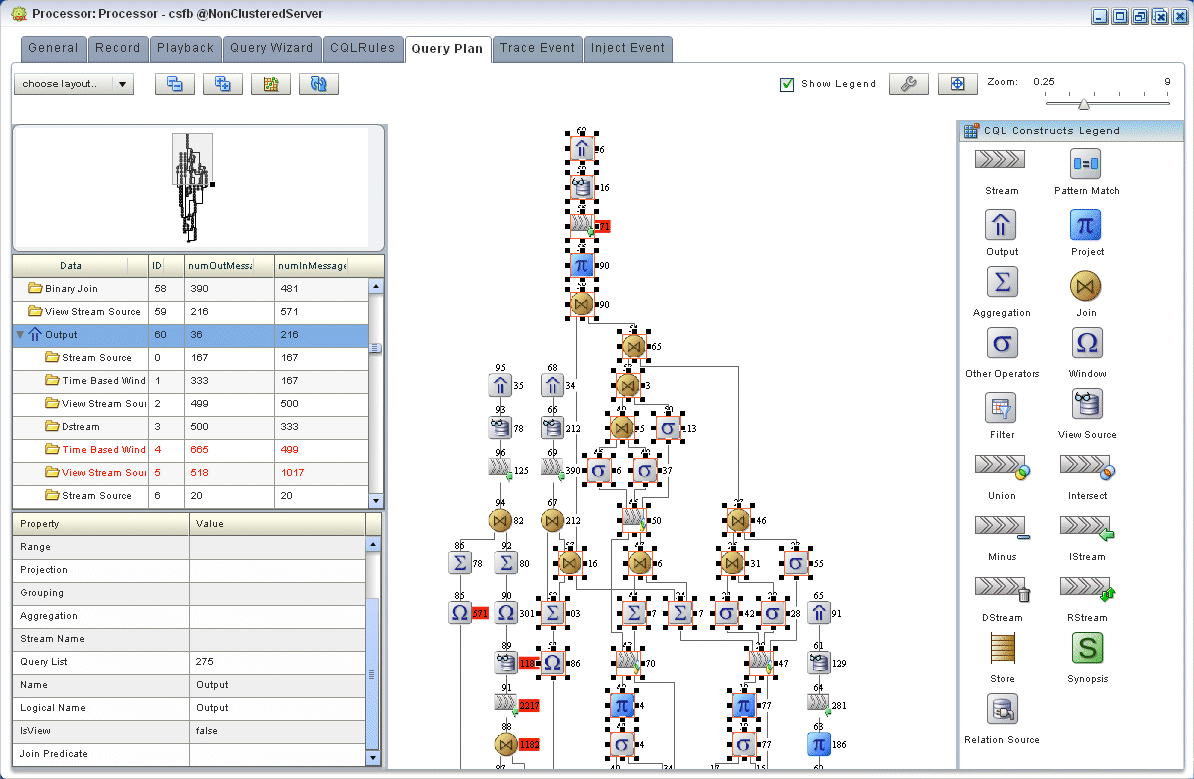This screenshot has height=779, width=1194.
Task: Click the View Source legend icon
Action: (1087, 404)
